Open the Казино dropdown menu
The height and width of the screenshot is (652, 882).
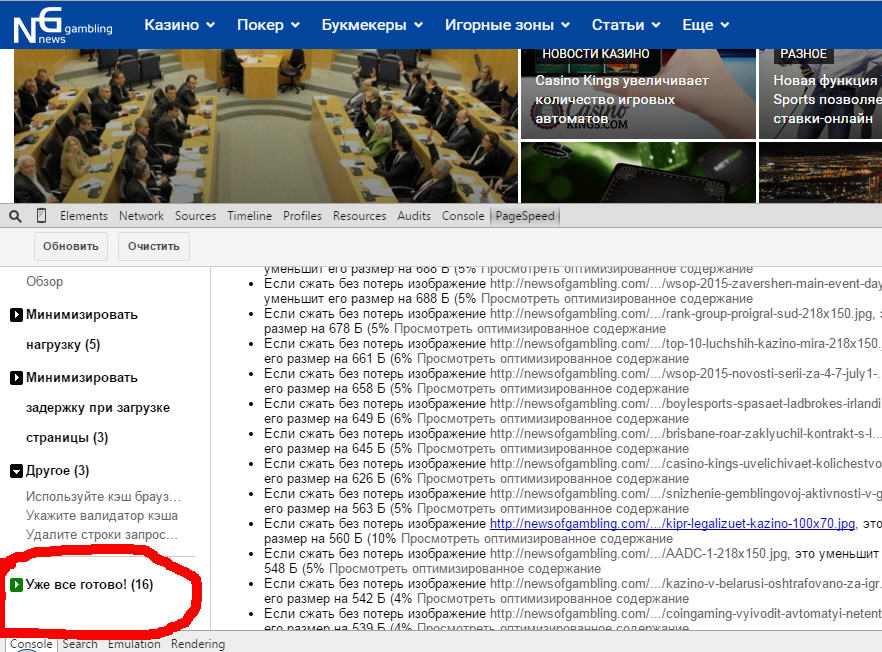pos(179,25)
